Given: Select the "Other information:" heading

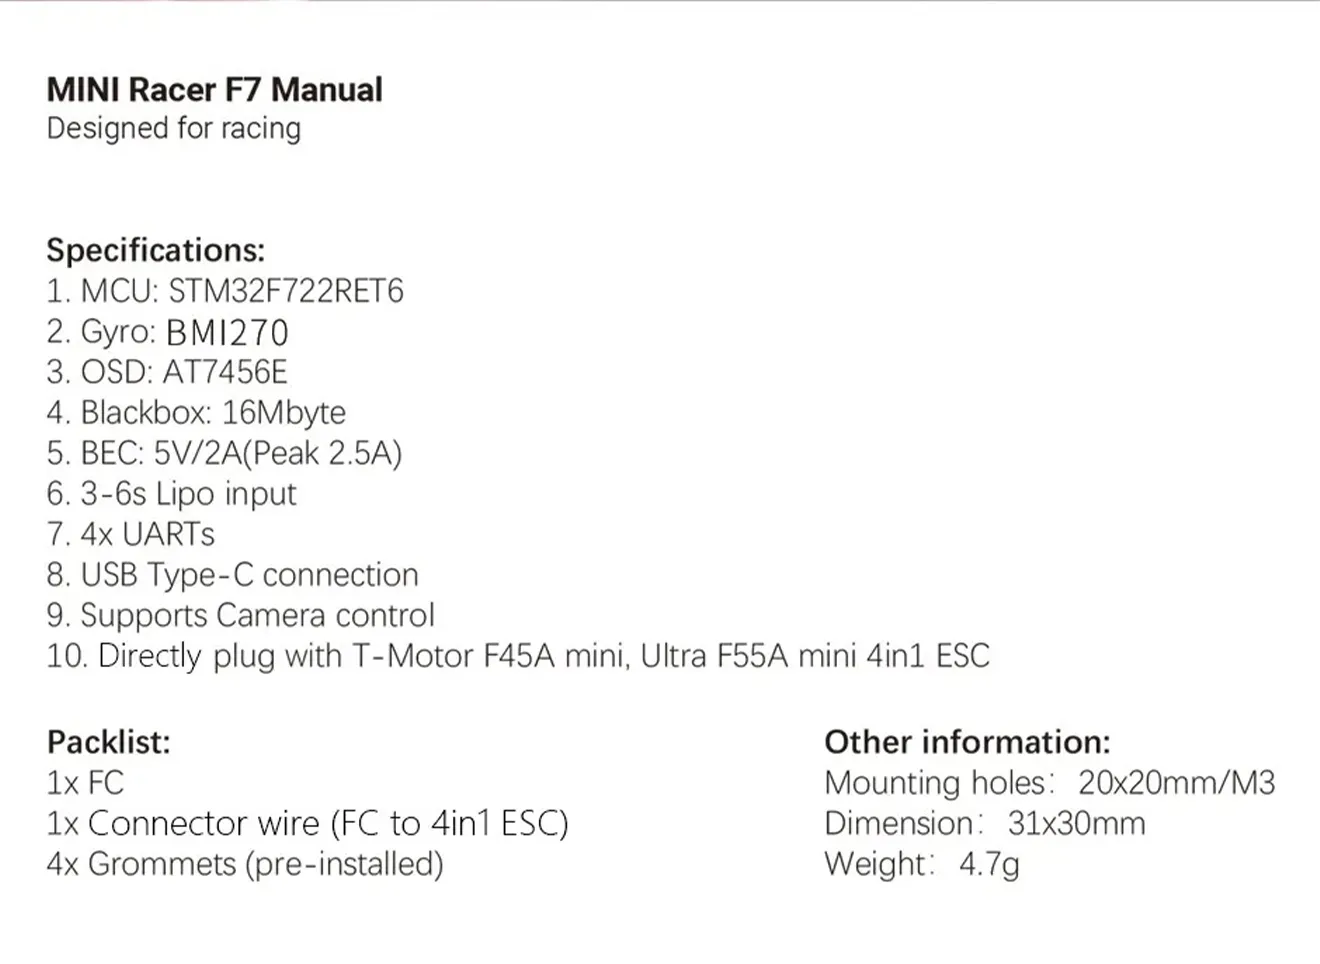Looking at the screenshot, I should [967, 742].
